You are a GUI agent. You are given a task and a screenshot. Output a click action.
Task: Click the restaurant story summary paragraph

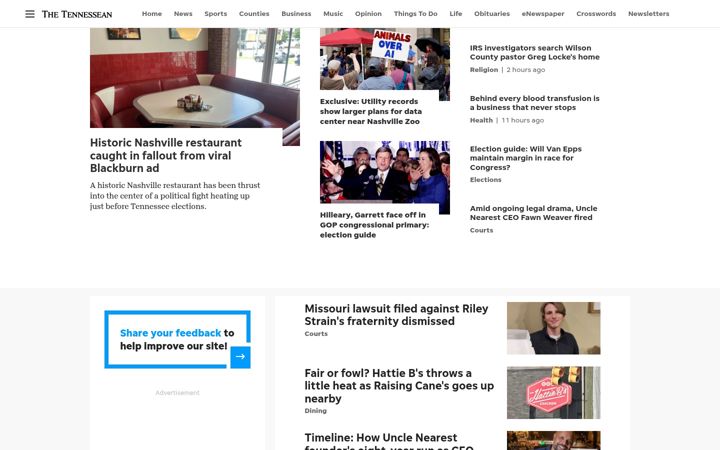175,196
